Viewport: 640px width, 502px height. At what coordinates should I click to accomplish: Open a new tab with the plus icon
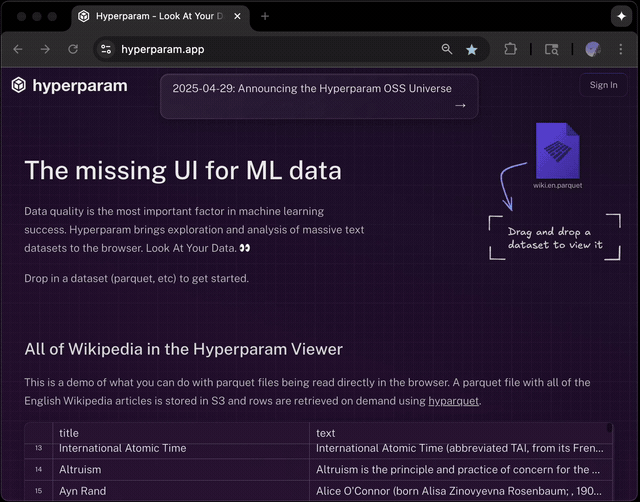[x=265, y=16]
